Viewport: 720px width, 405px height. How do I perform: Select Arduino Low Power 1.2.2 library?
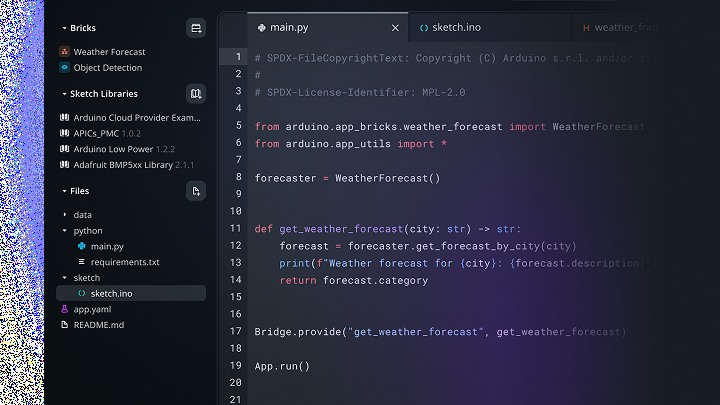pos(124,149)
